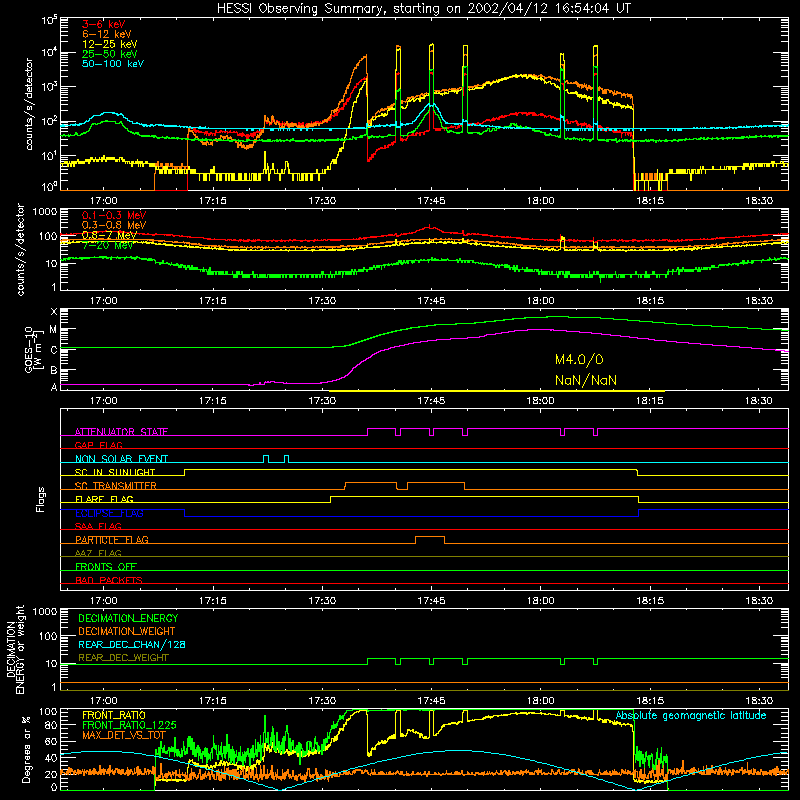Select the FLARE_FLAG label
Image resolution: width=800 pixels, height=800 pixels.
(104, 499)
